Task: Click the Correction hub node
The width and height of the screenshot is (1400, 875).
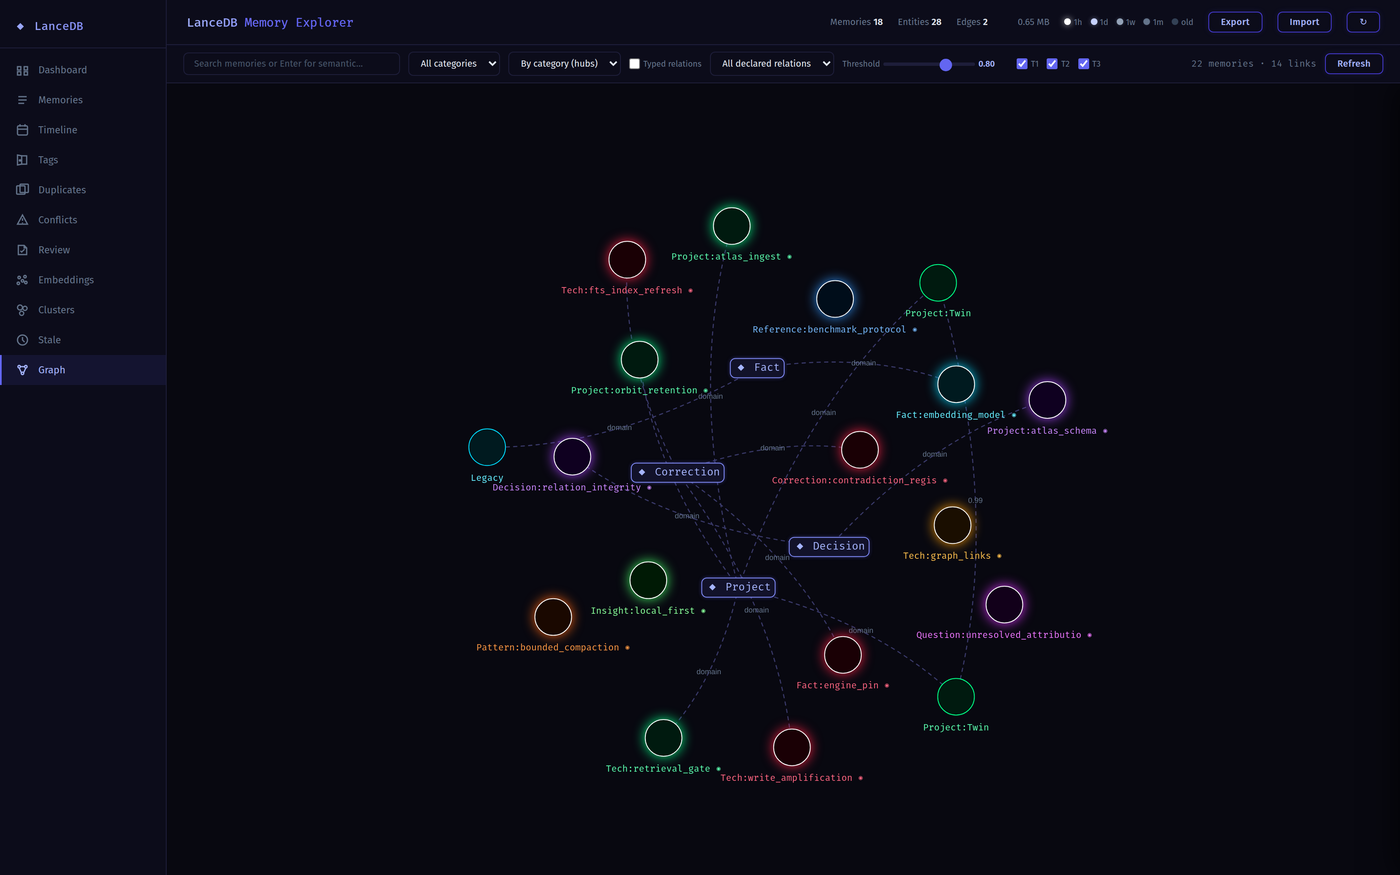Action: pyautogui.click(x=677, y=472)
